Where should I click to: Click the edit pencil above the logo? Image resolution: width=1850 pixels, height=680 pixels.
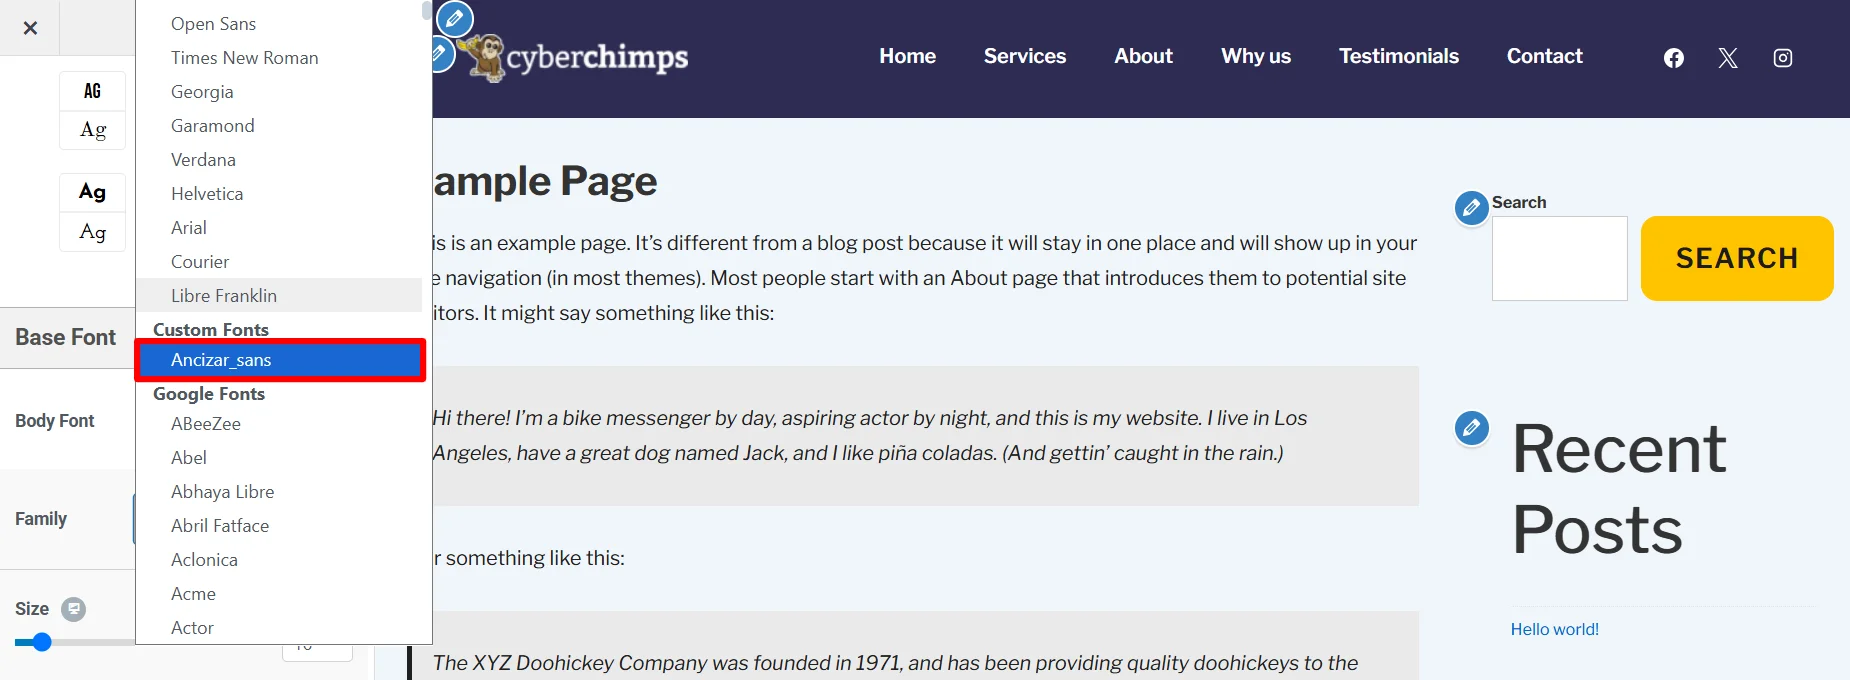(455, 18)
